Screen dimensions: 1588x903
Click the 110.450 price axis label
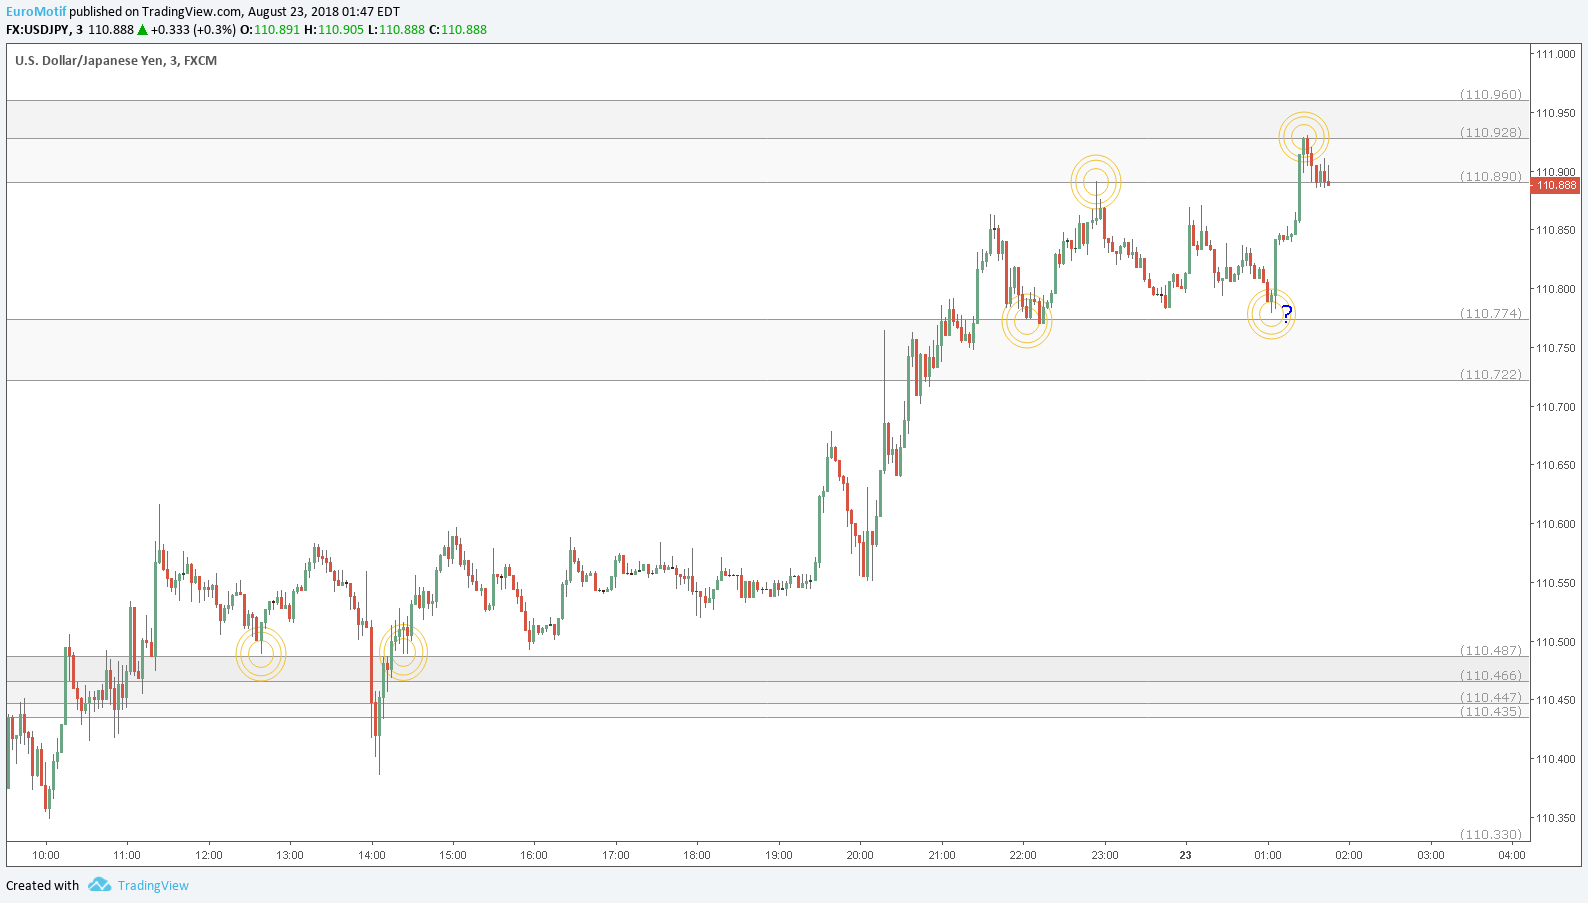coord(1556,700)
